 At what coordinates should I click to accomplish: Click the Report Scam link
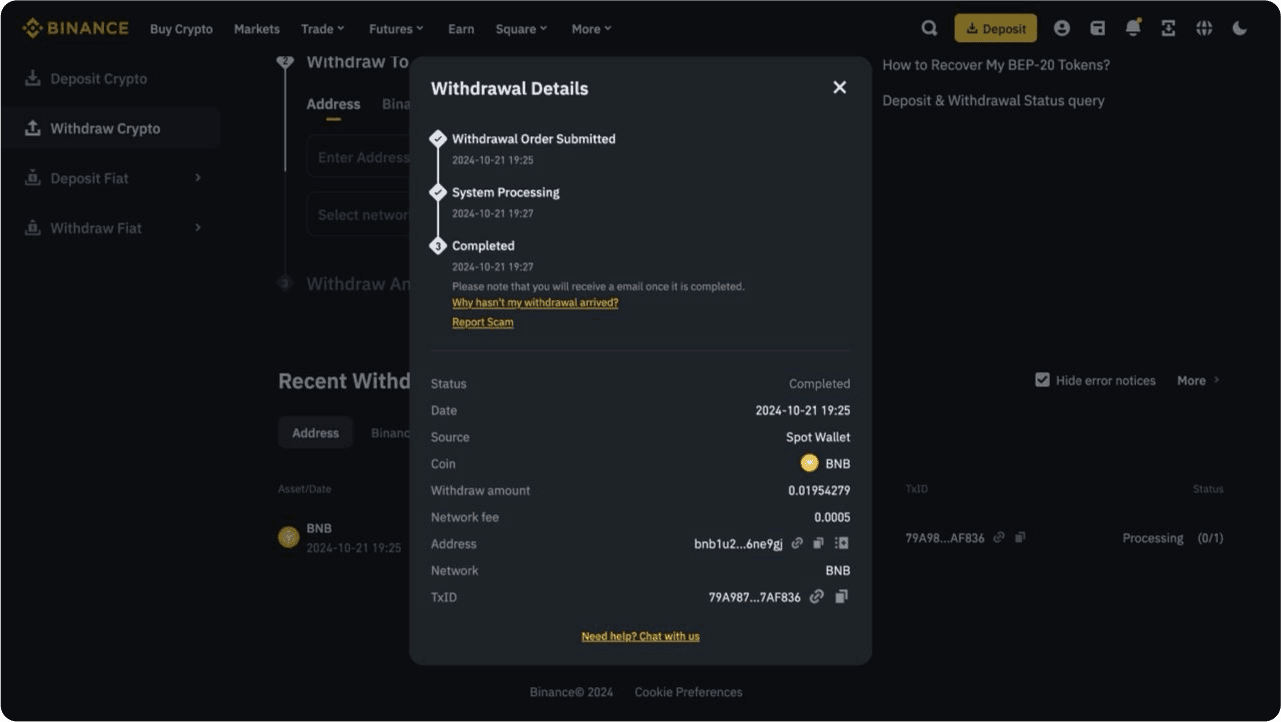483,322
